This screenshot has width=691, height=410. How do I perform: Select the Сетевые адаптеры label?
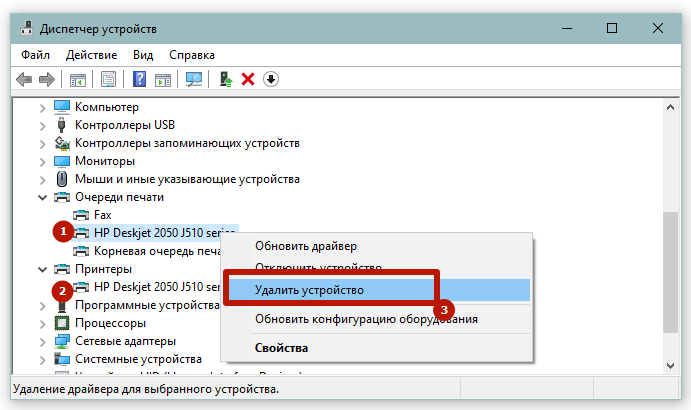click(125, 341)
